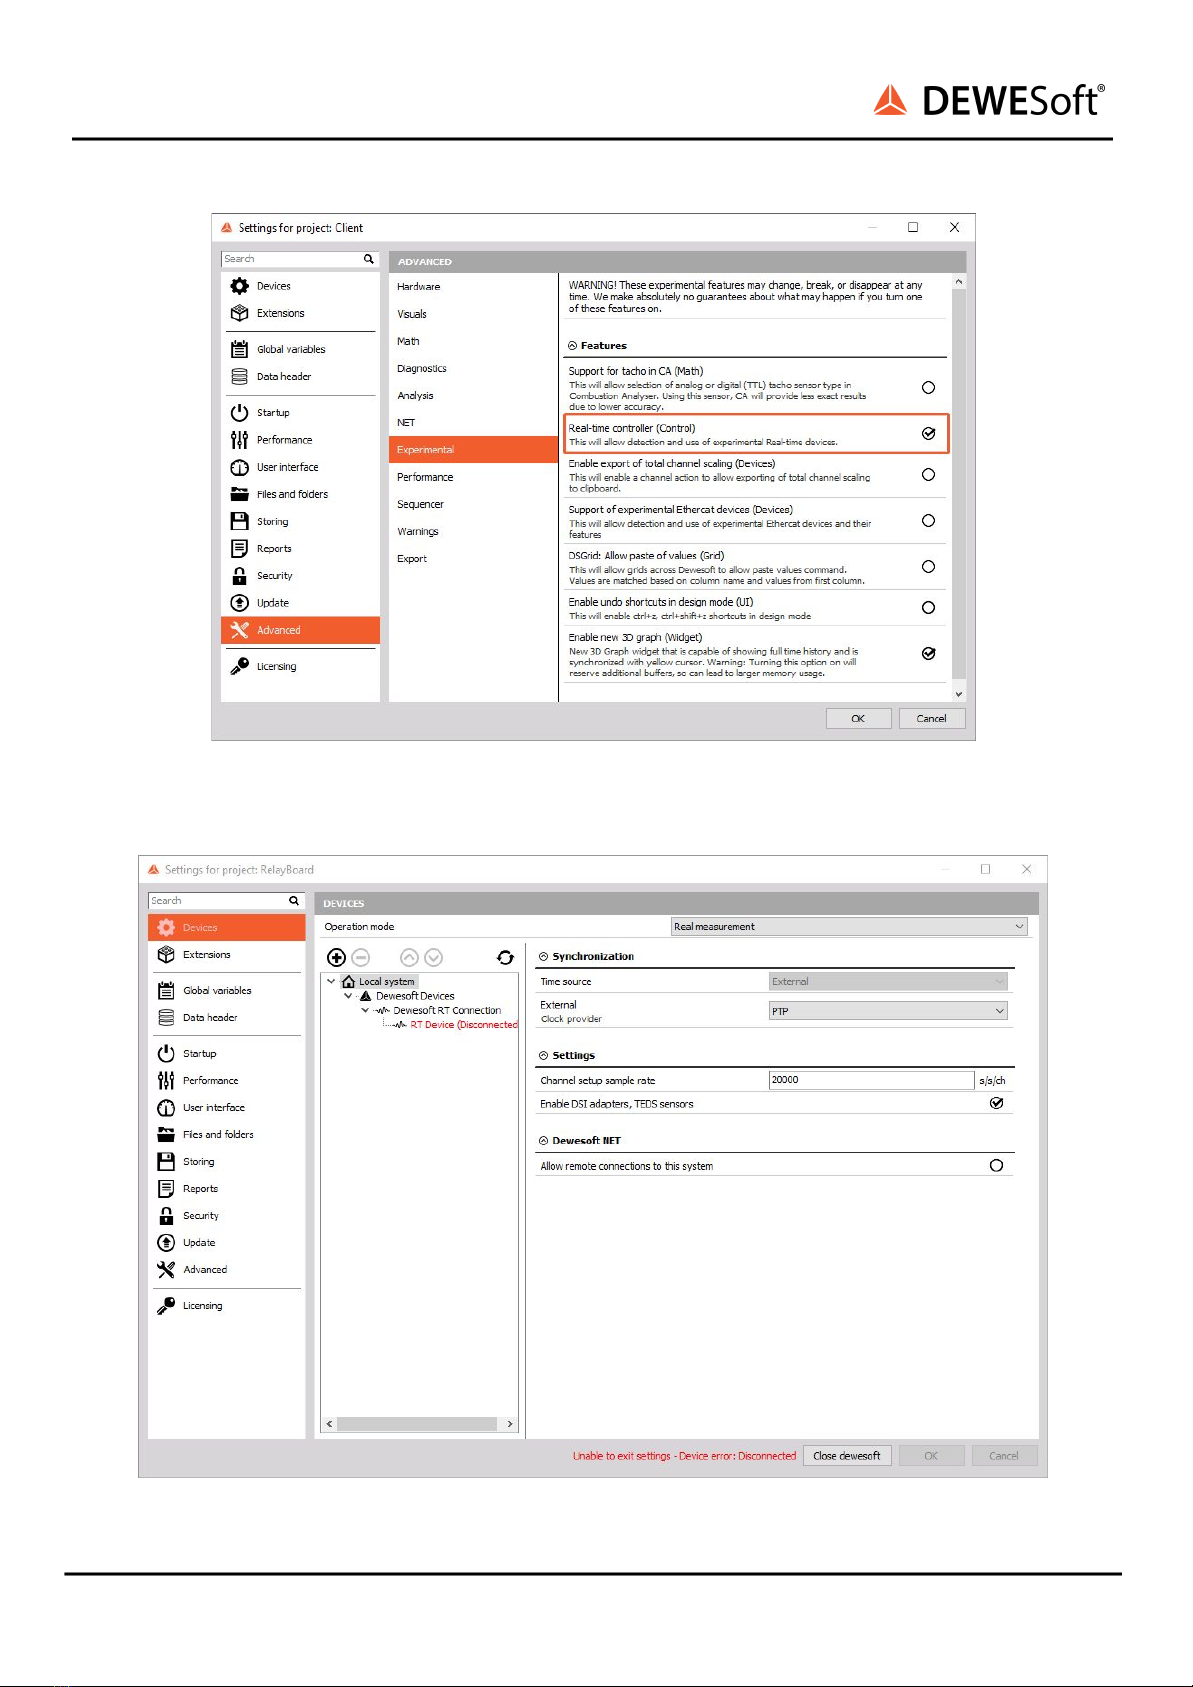Disable the Enable new 3D graph (Widget) option

928,653
